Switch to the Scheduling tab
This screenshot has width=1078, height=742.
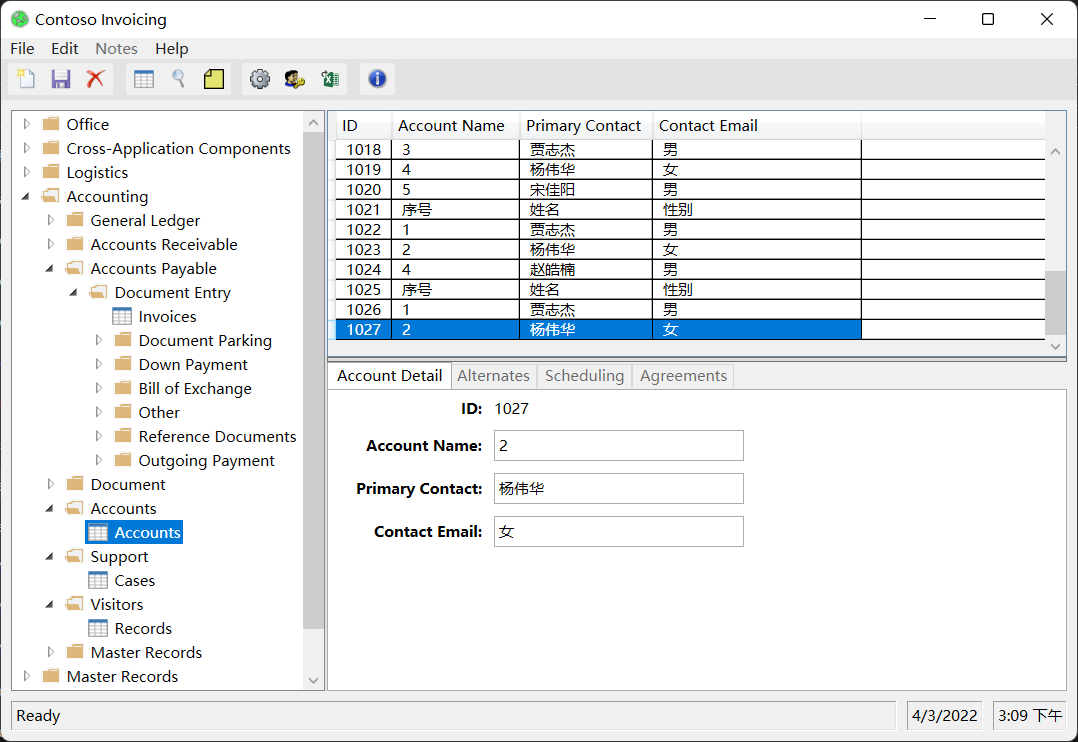(584, 375)
